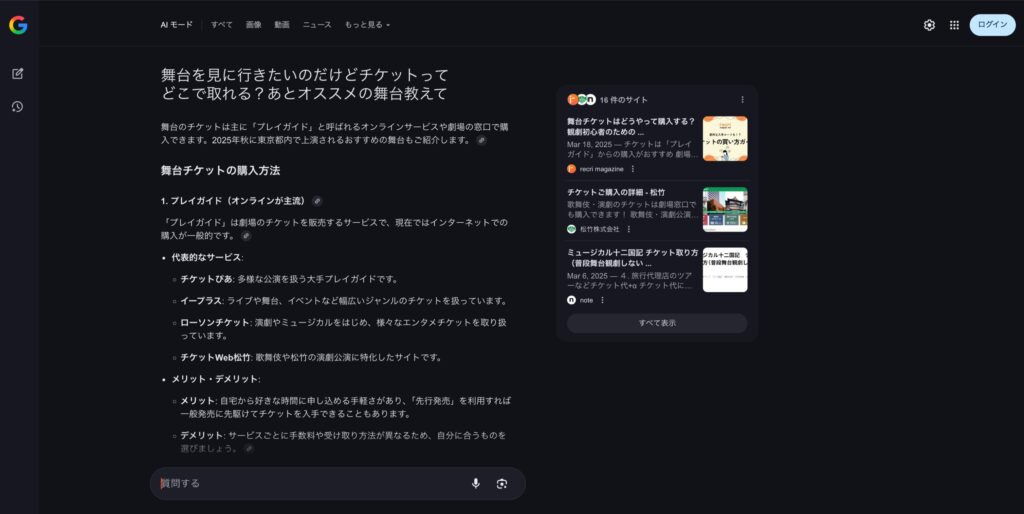
Task: Open the ミュージカル十二国記 article thumbnail
Action: click(724, 269)
